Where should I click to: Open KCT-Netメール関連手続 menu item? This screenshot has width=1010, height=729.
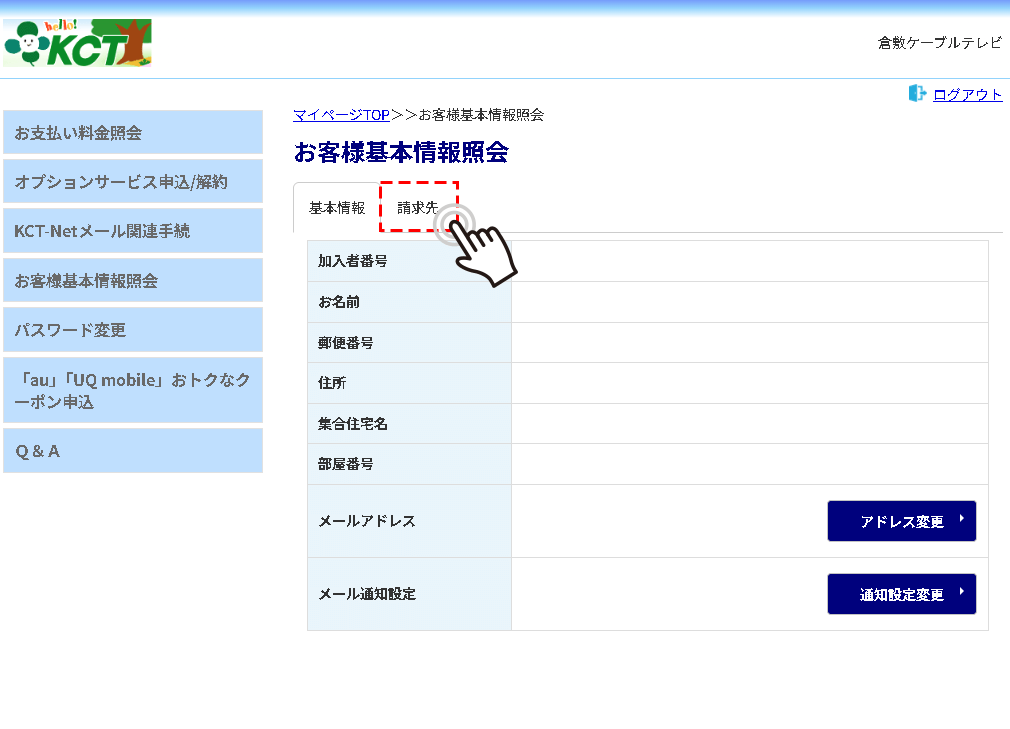click(x=133, y=231)
